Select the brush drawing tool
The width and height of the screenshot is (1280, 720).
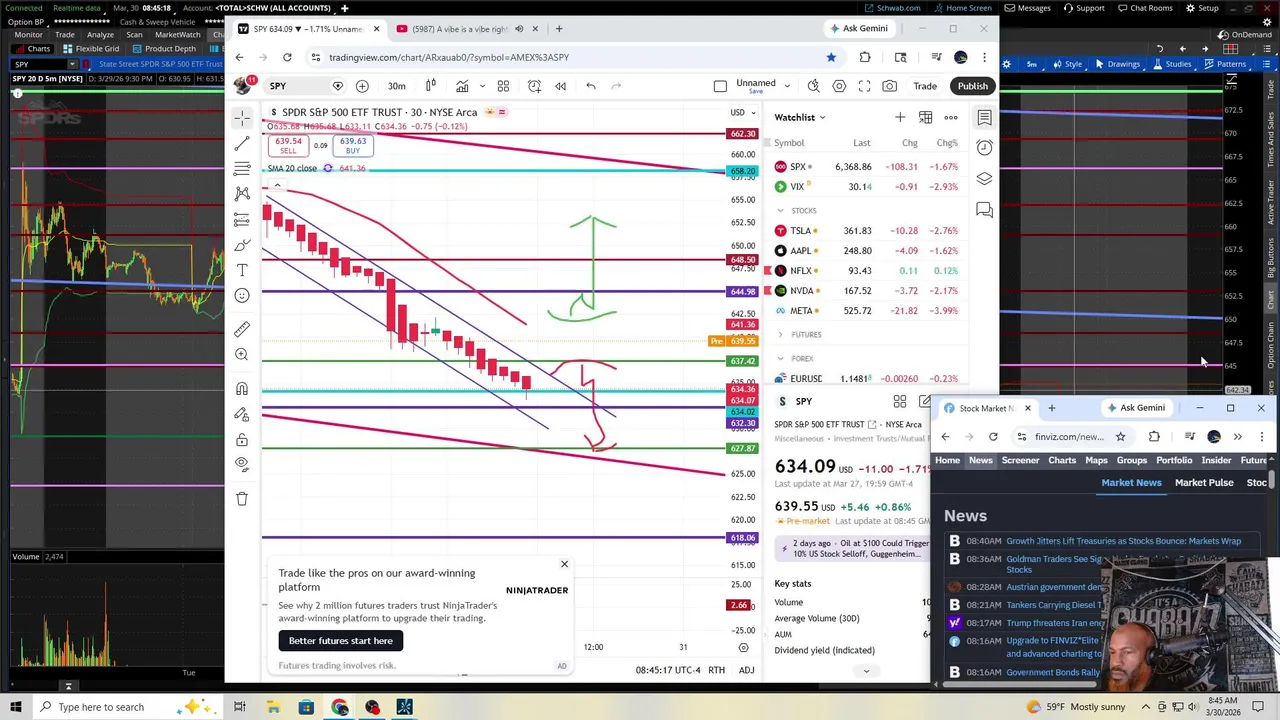coord(242,245)
